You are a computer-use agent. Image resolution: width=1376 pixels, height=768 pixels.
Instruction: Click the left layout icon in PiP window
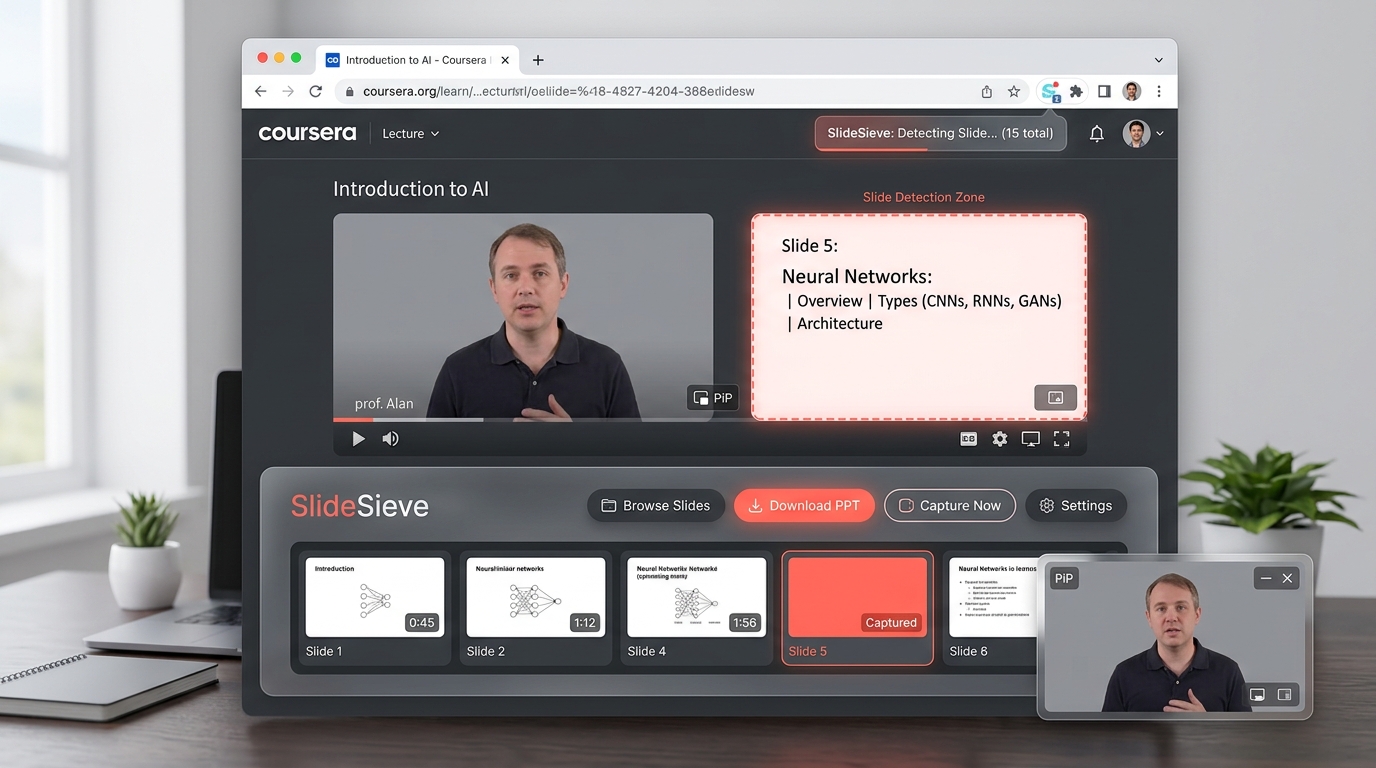click(x=1257, y=694)
